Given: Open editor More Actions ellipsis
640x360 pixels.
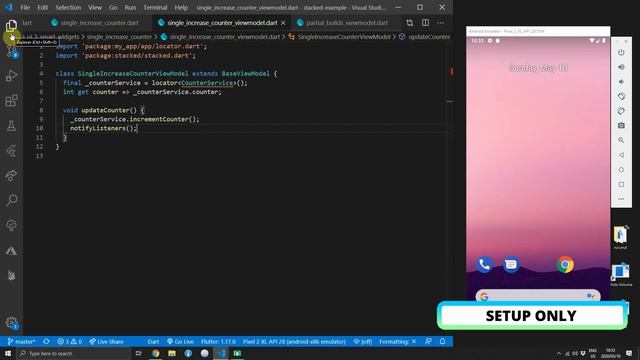Looking at the screenshot, I should pos(441,23).
